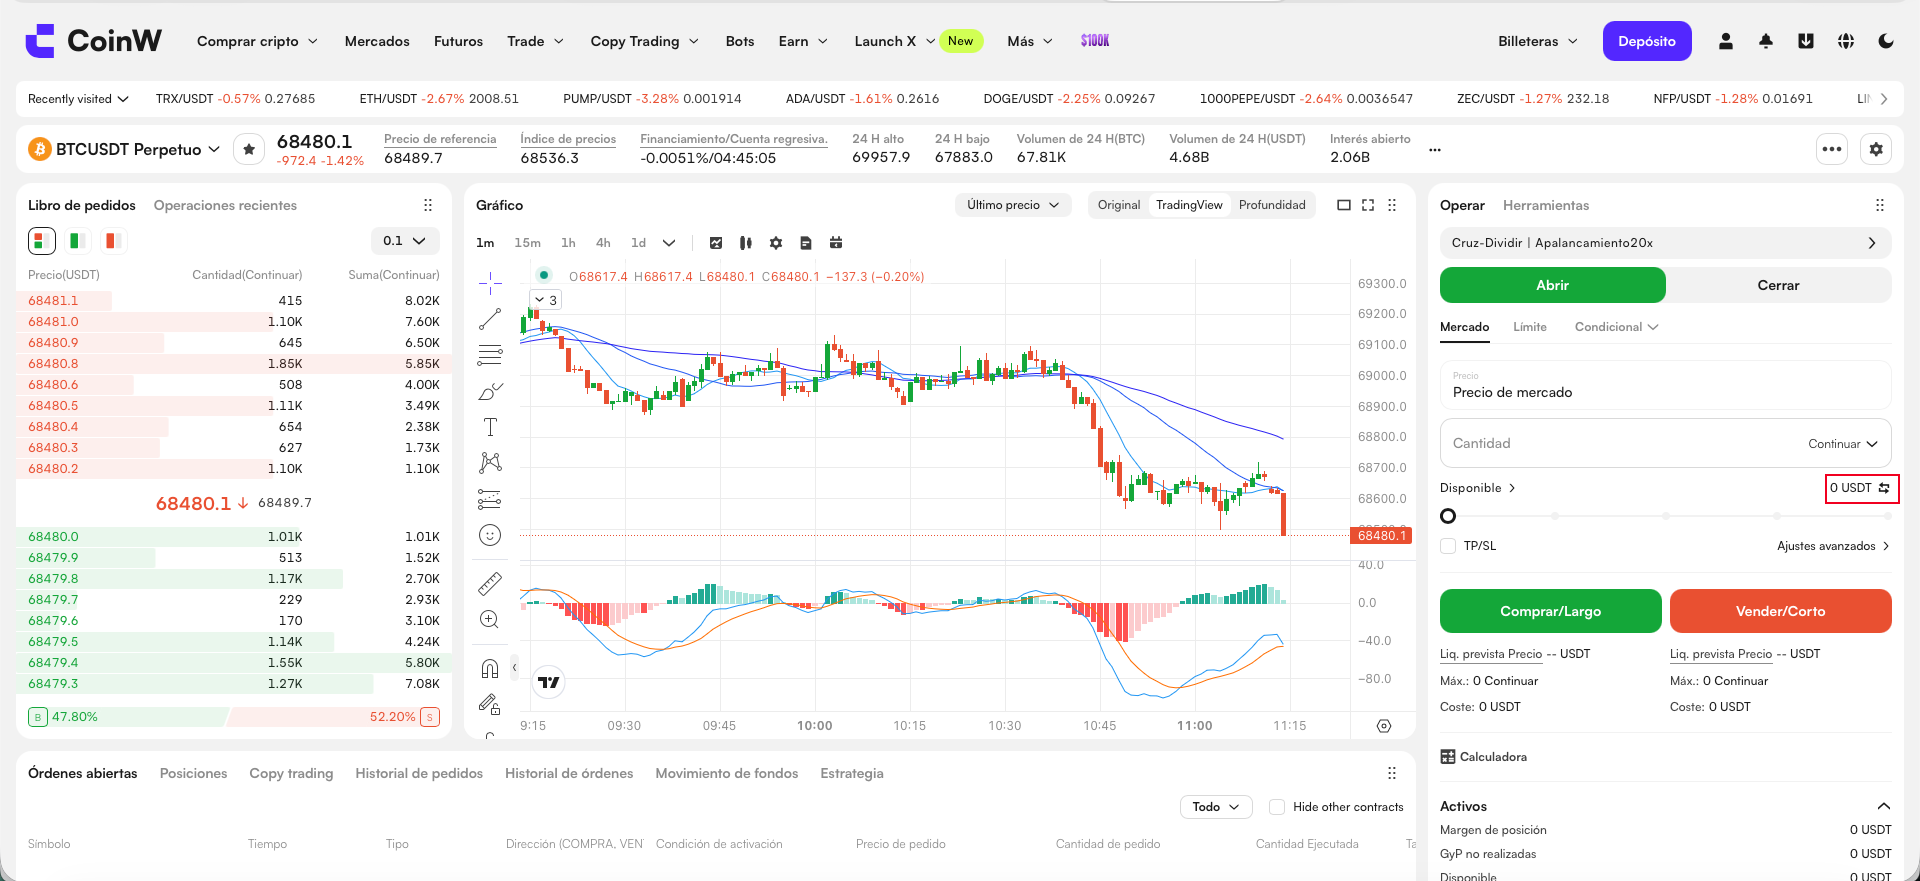Check Hide other contracts option
Viewport: 1920px width, 881px height.
pos(1277,807)
